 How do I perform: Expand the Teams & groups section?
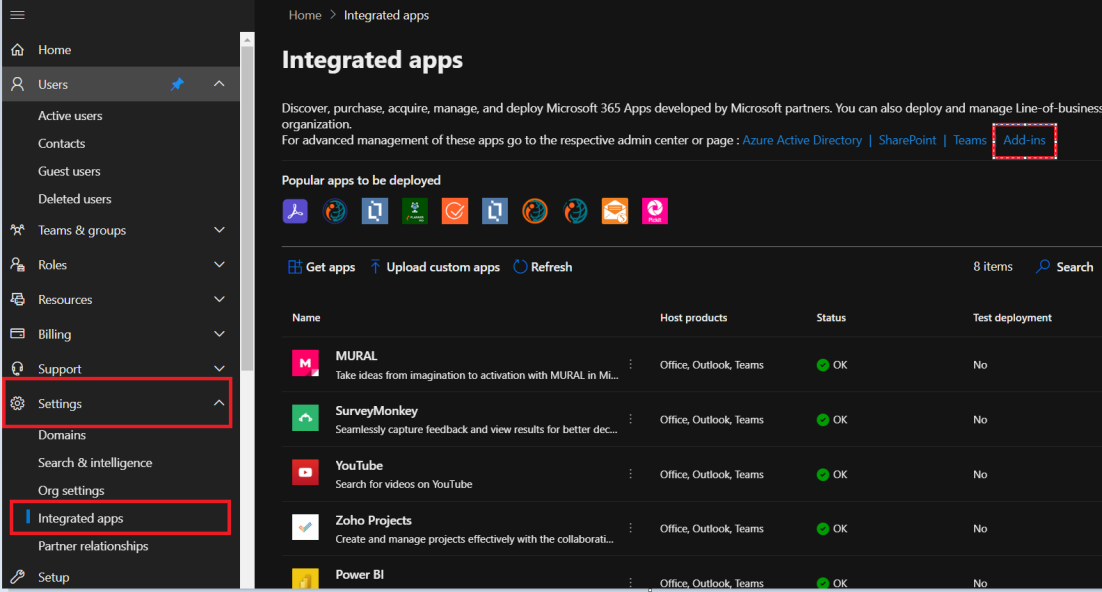(219, 230)
